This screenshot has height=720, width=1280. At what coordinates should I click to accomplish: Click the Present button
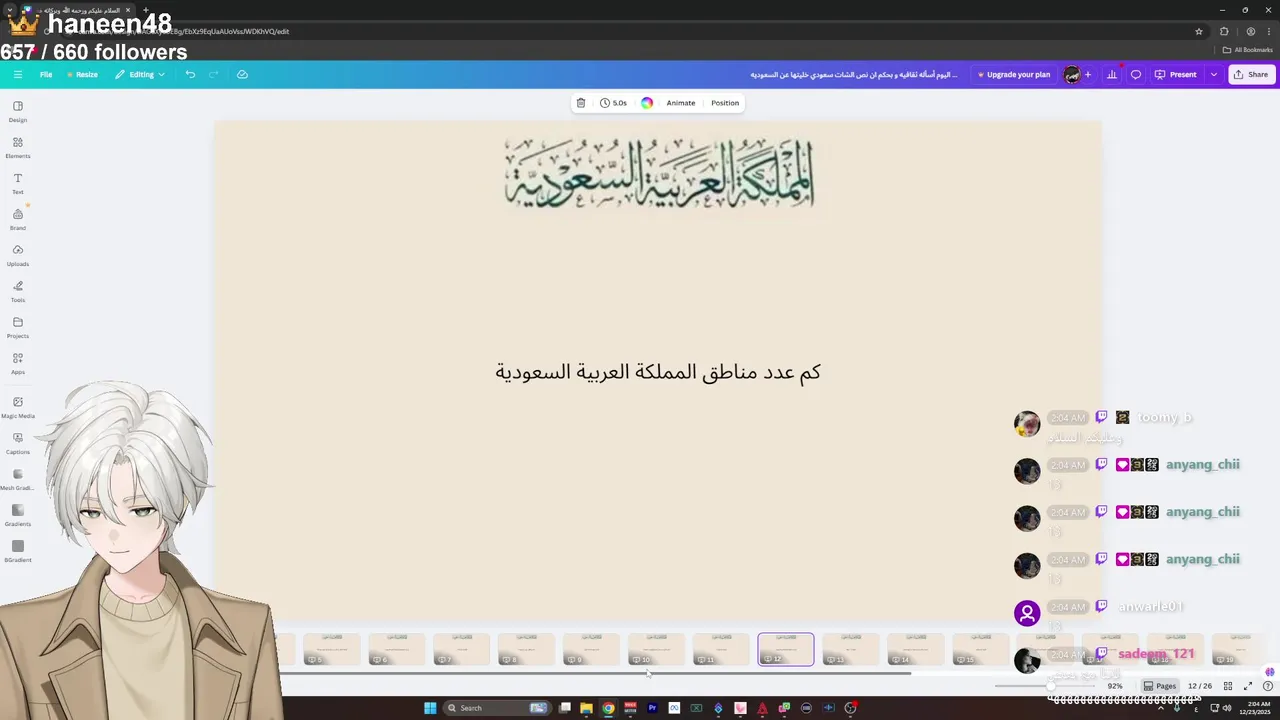[1176, 75]
